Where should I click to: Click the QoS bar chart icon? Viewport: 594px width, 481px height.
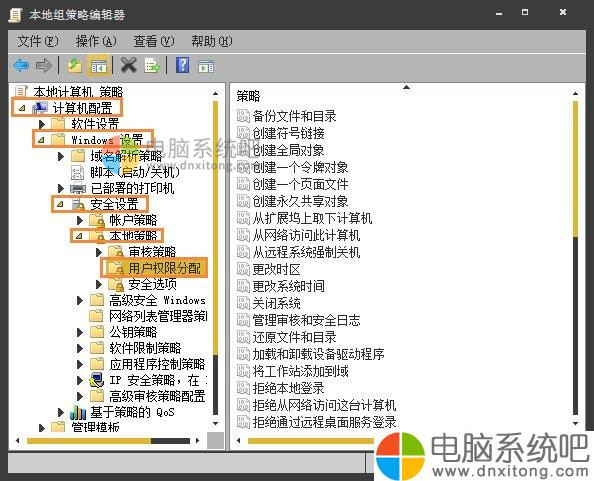pos(78,412)
